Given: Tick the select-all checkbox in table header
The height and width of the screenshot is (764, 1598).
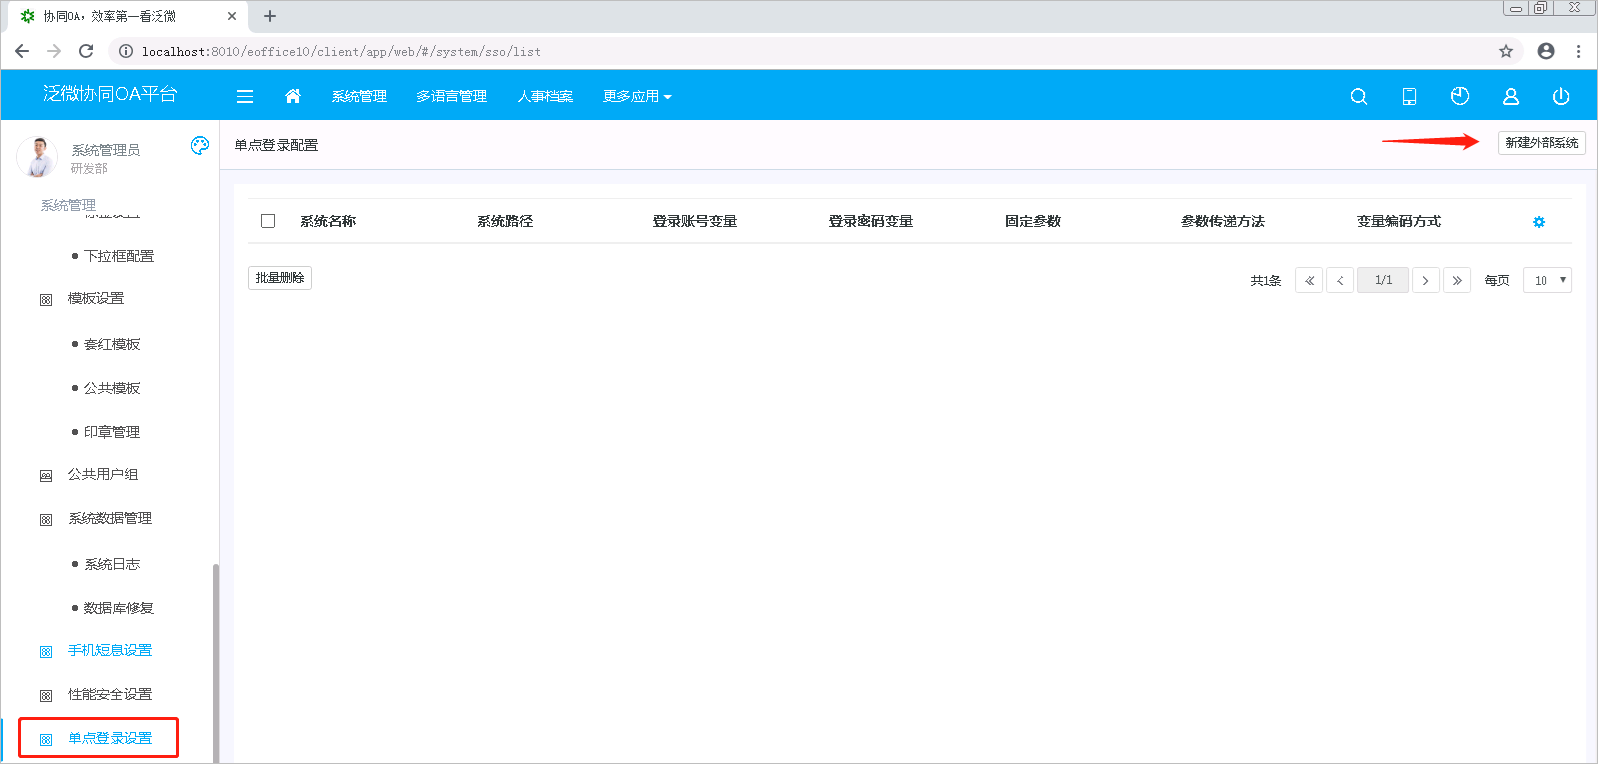Looking at the screenshot, I should pyautogui.click(x=268, y=221).
